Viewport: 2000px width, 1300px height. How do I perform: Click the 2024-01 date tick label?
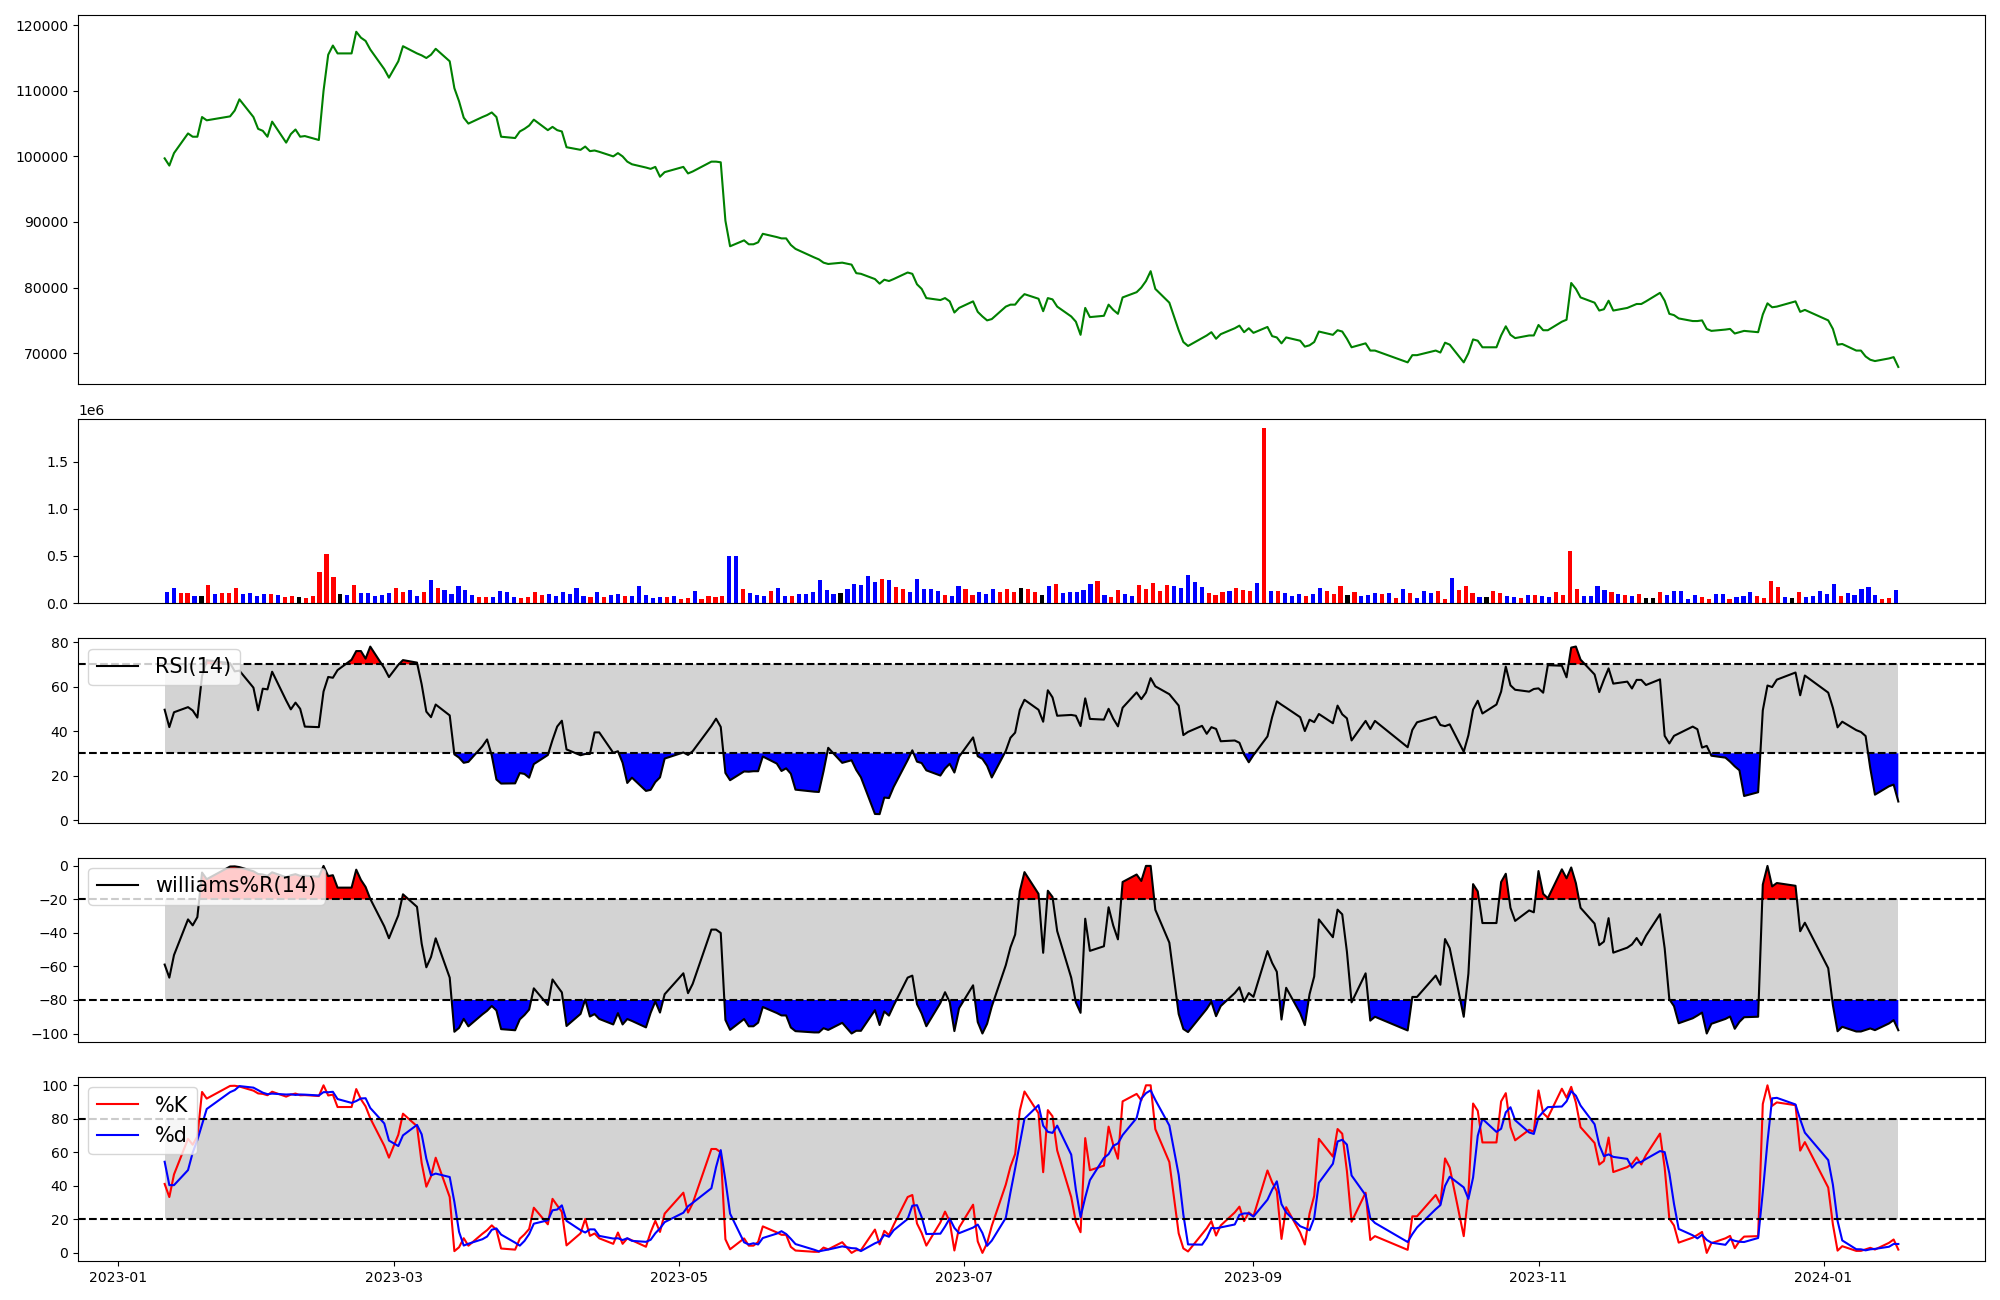pos(1824,1277)
